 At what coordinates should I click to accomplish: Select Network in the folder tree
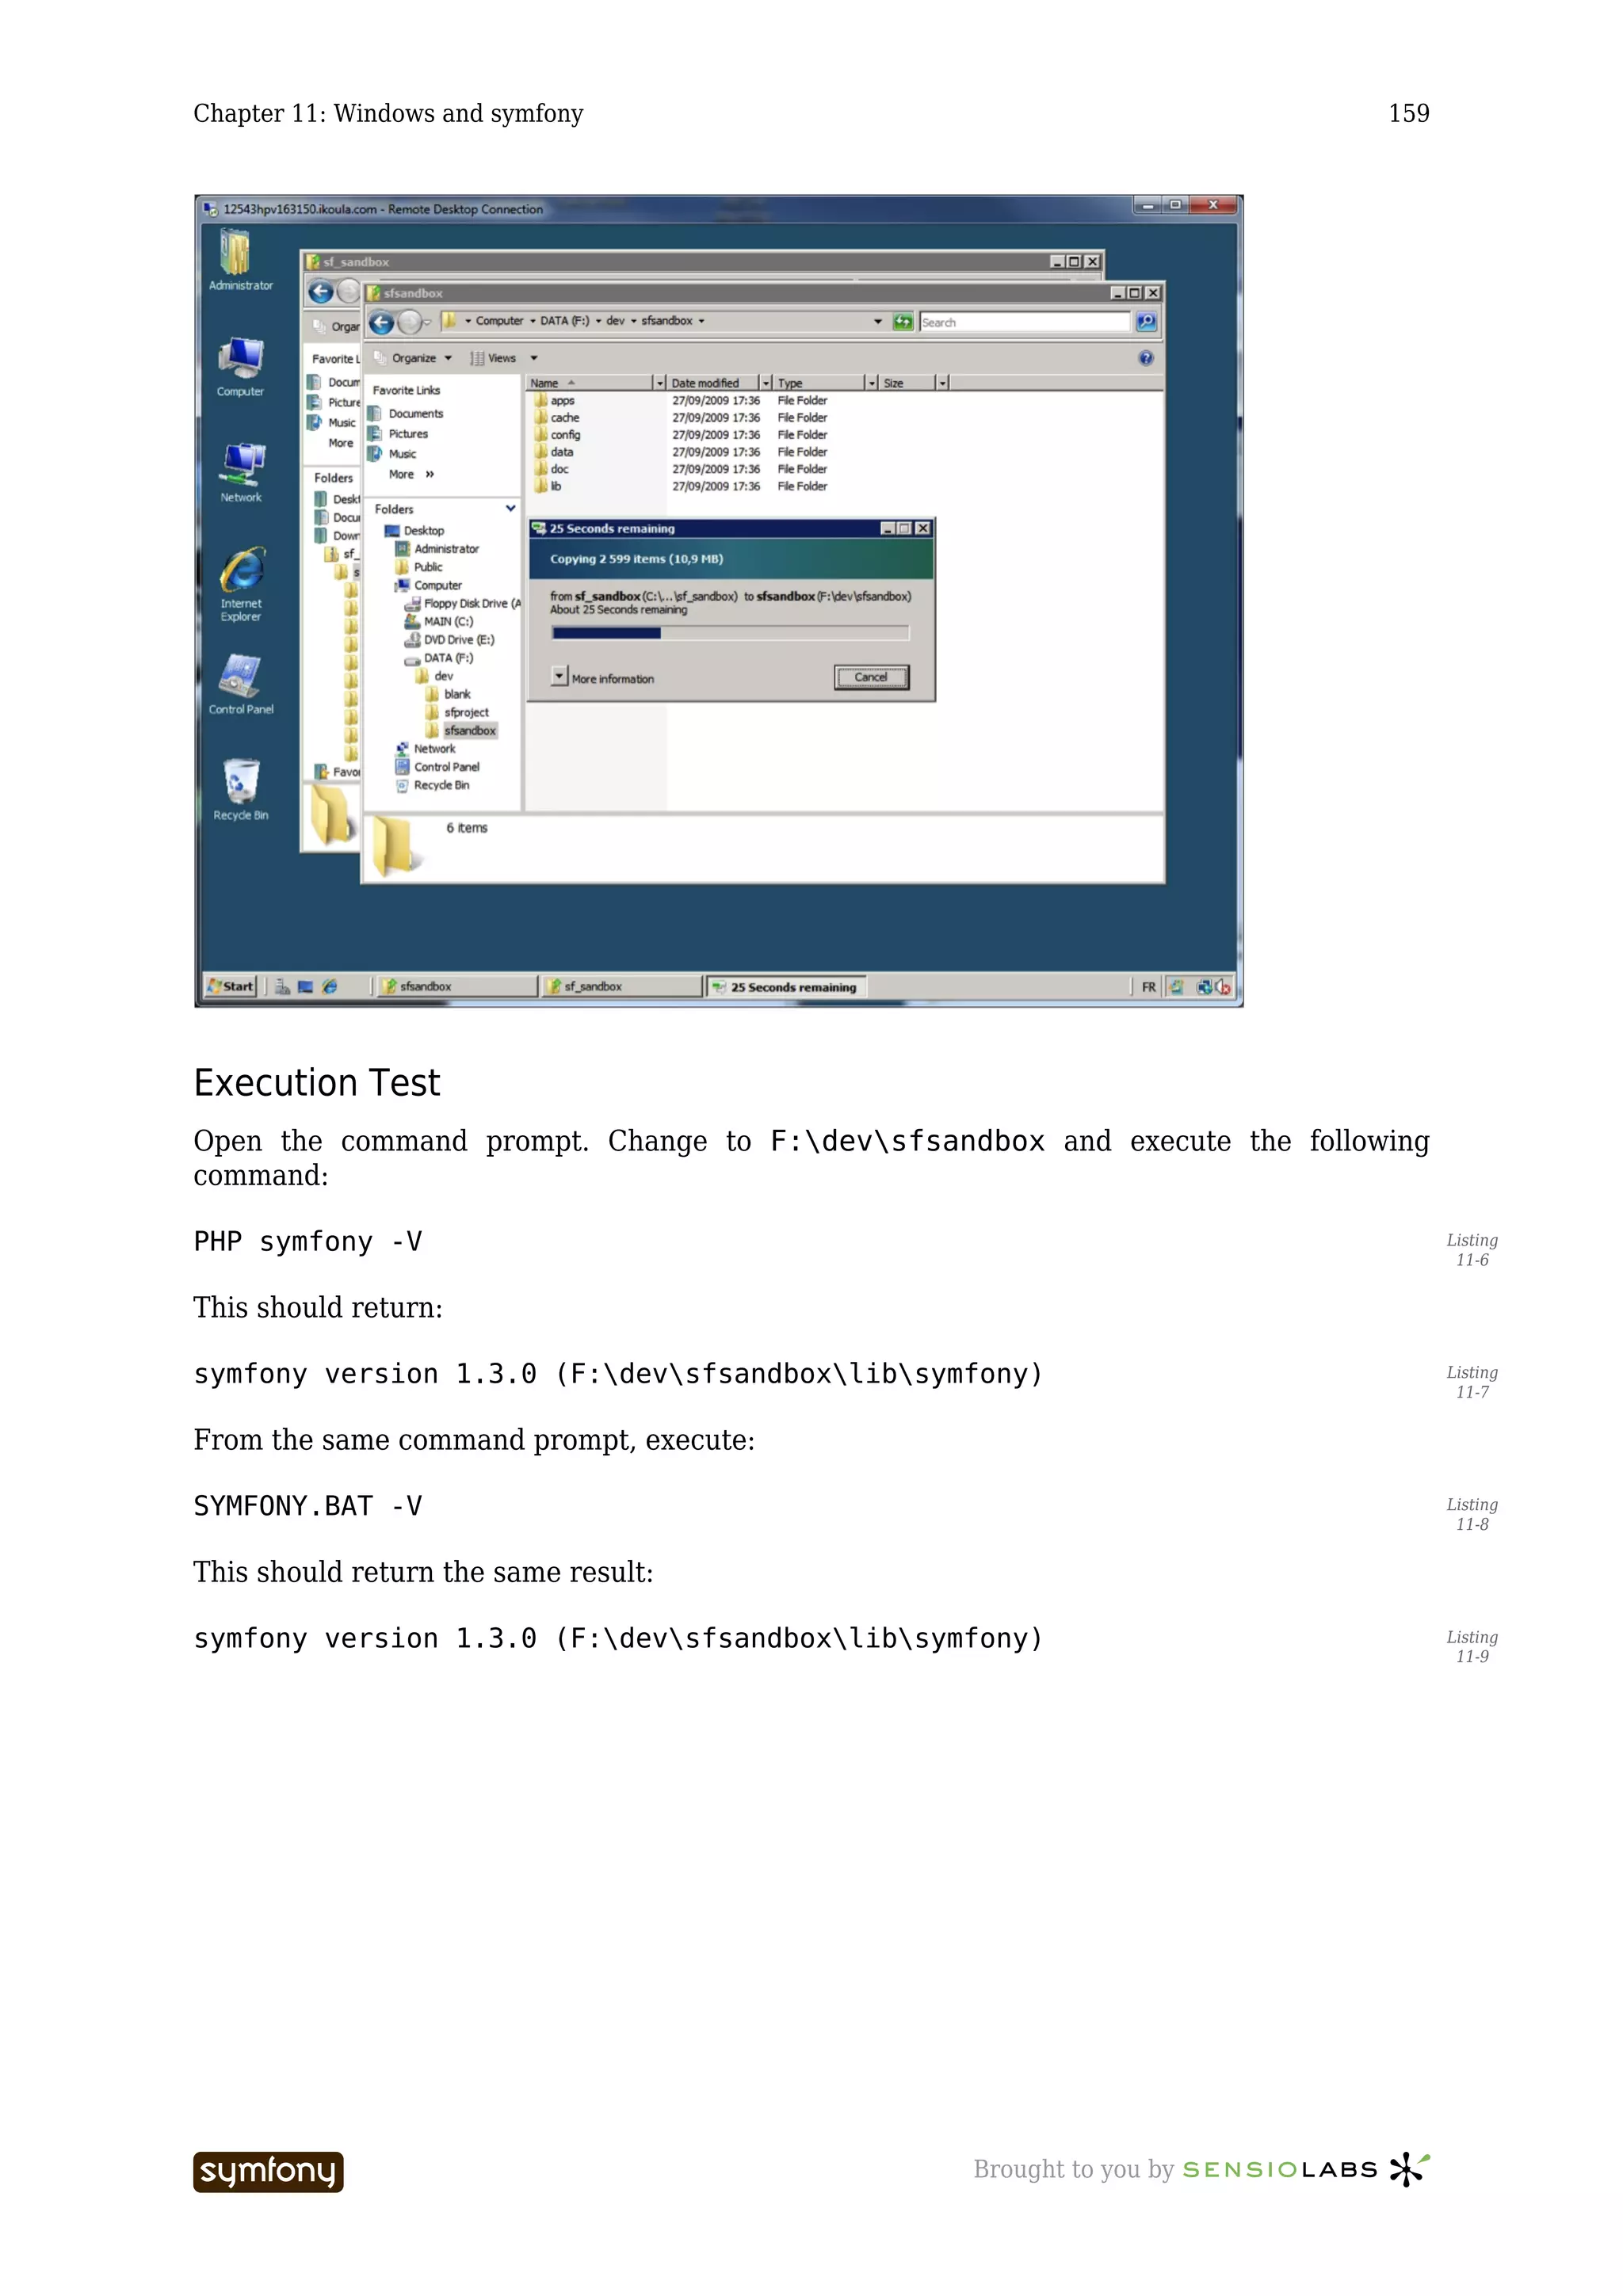426,748
